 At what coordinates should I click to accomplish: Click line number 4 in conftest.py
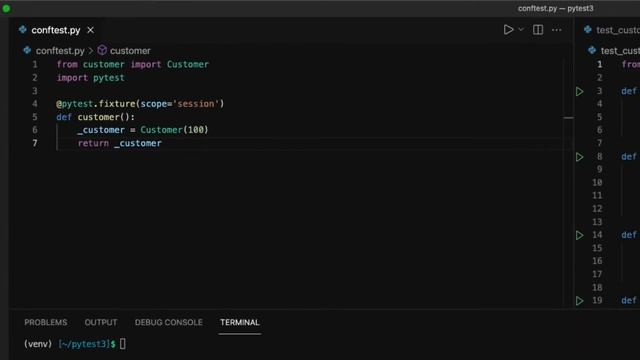tap(35, 104)
